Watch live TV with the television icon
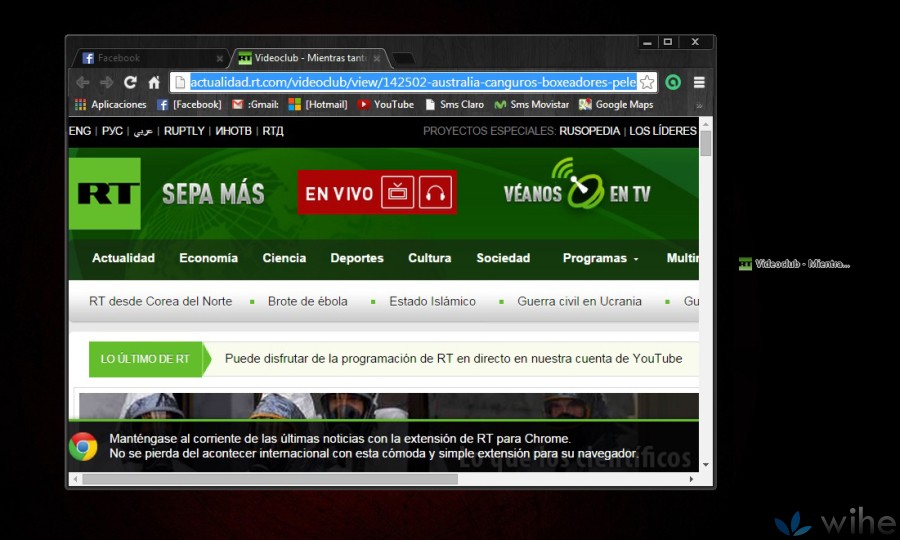Viewport: 900px width, 540px height. pos(397,192)
